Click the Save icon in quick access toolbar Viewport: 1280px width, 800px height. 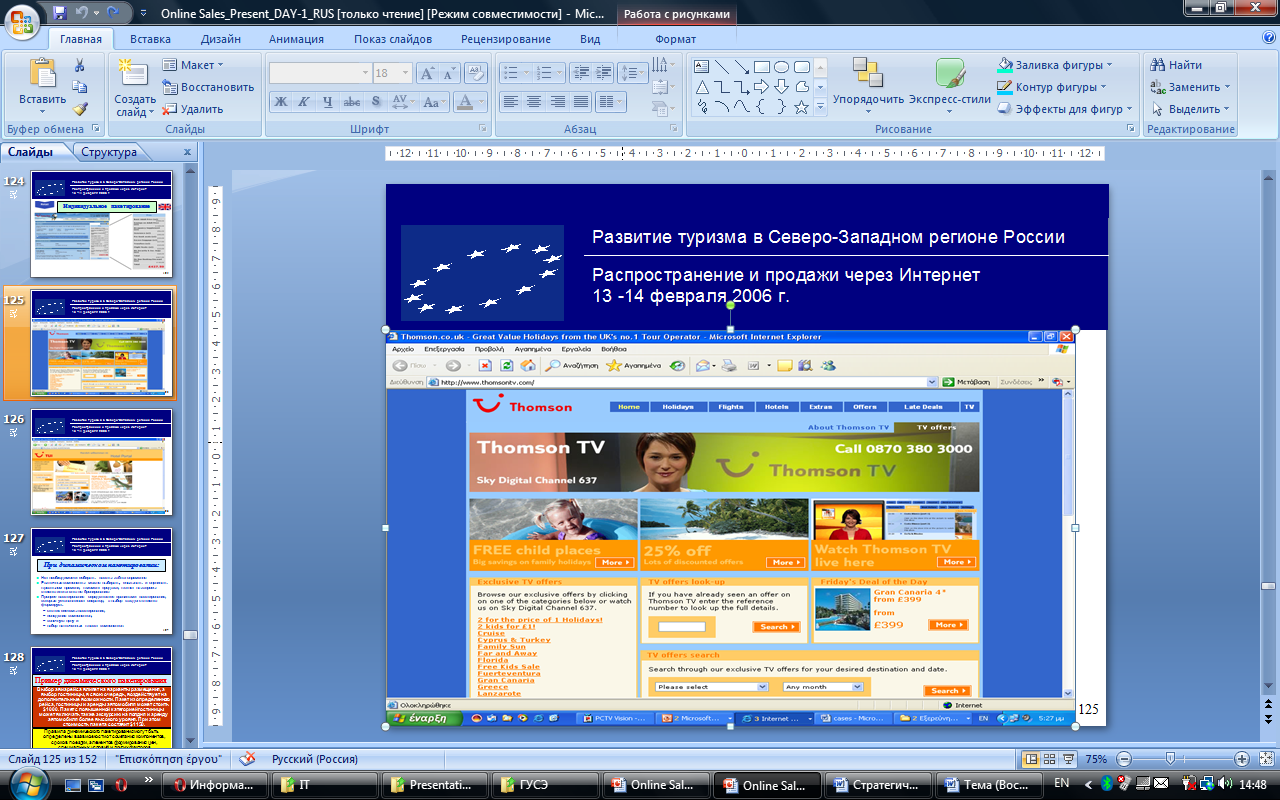pyautogui.click(x=60, y=14)
